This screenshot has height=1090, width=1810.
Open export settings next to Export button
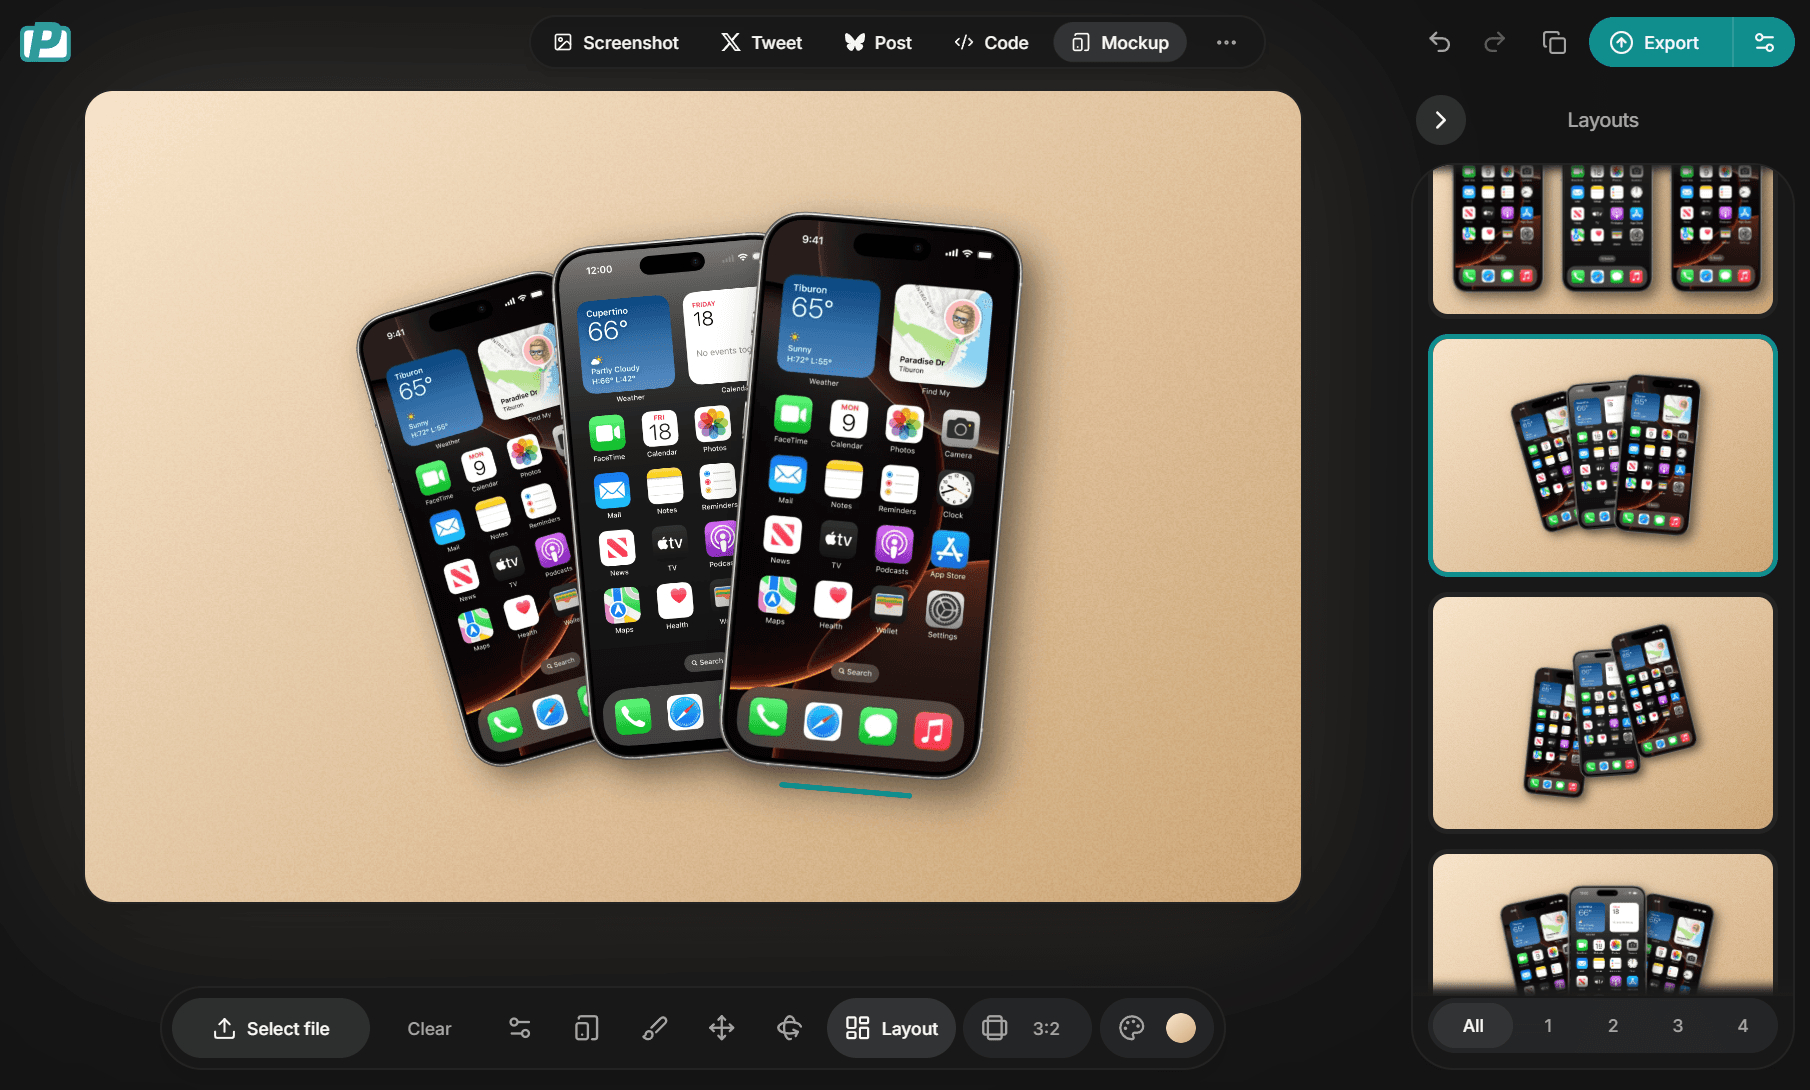(x=1763, y=42)
